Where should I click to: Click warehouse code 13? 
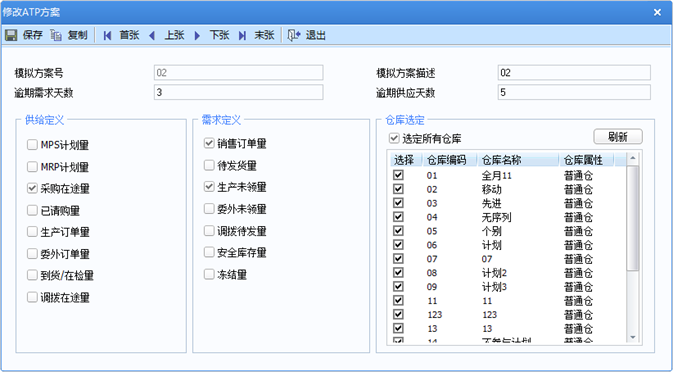[x=432, y=328]
